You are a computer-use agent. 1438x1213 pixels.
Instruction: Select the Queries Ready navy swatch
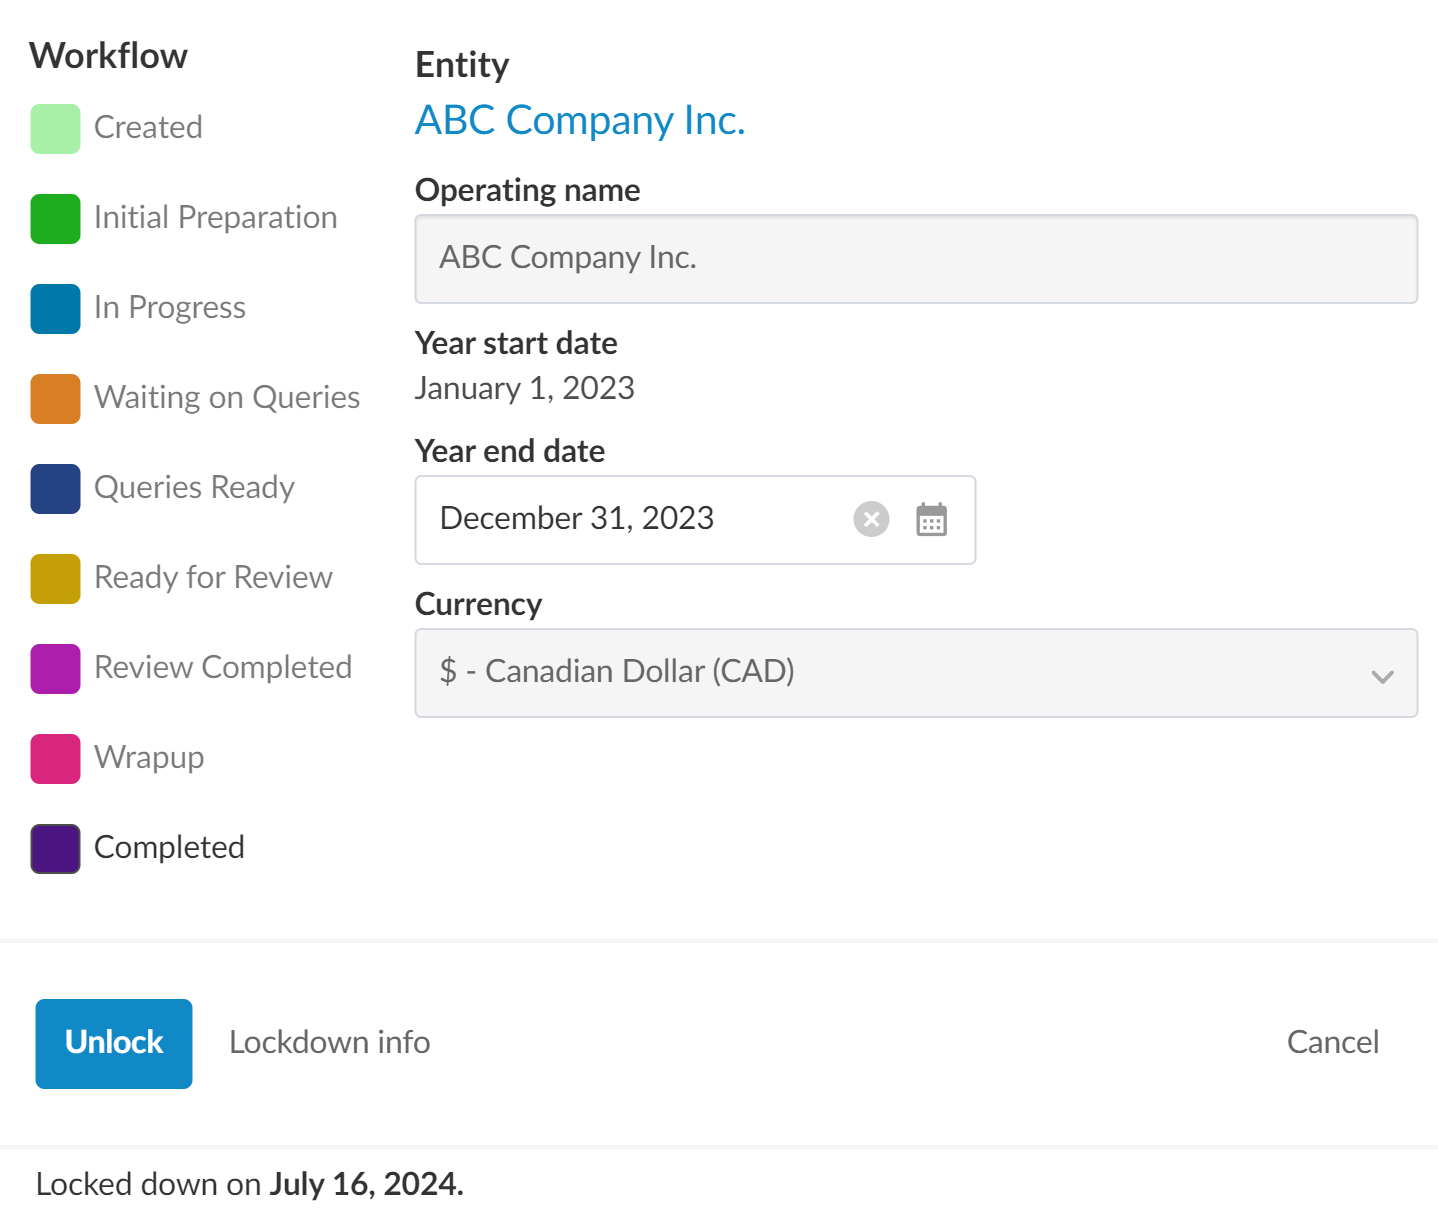point(55,489)
